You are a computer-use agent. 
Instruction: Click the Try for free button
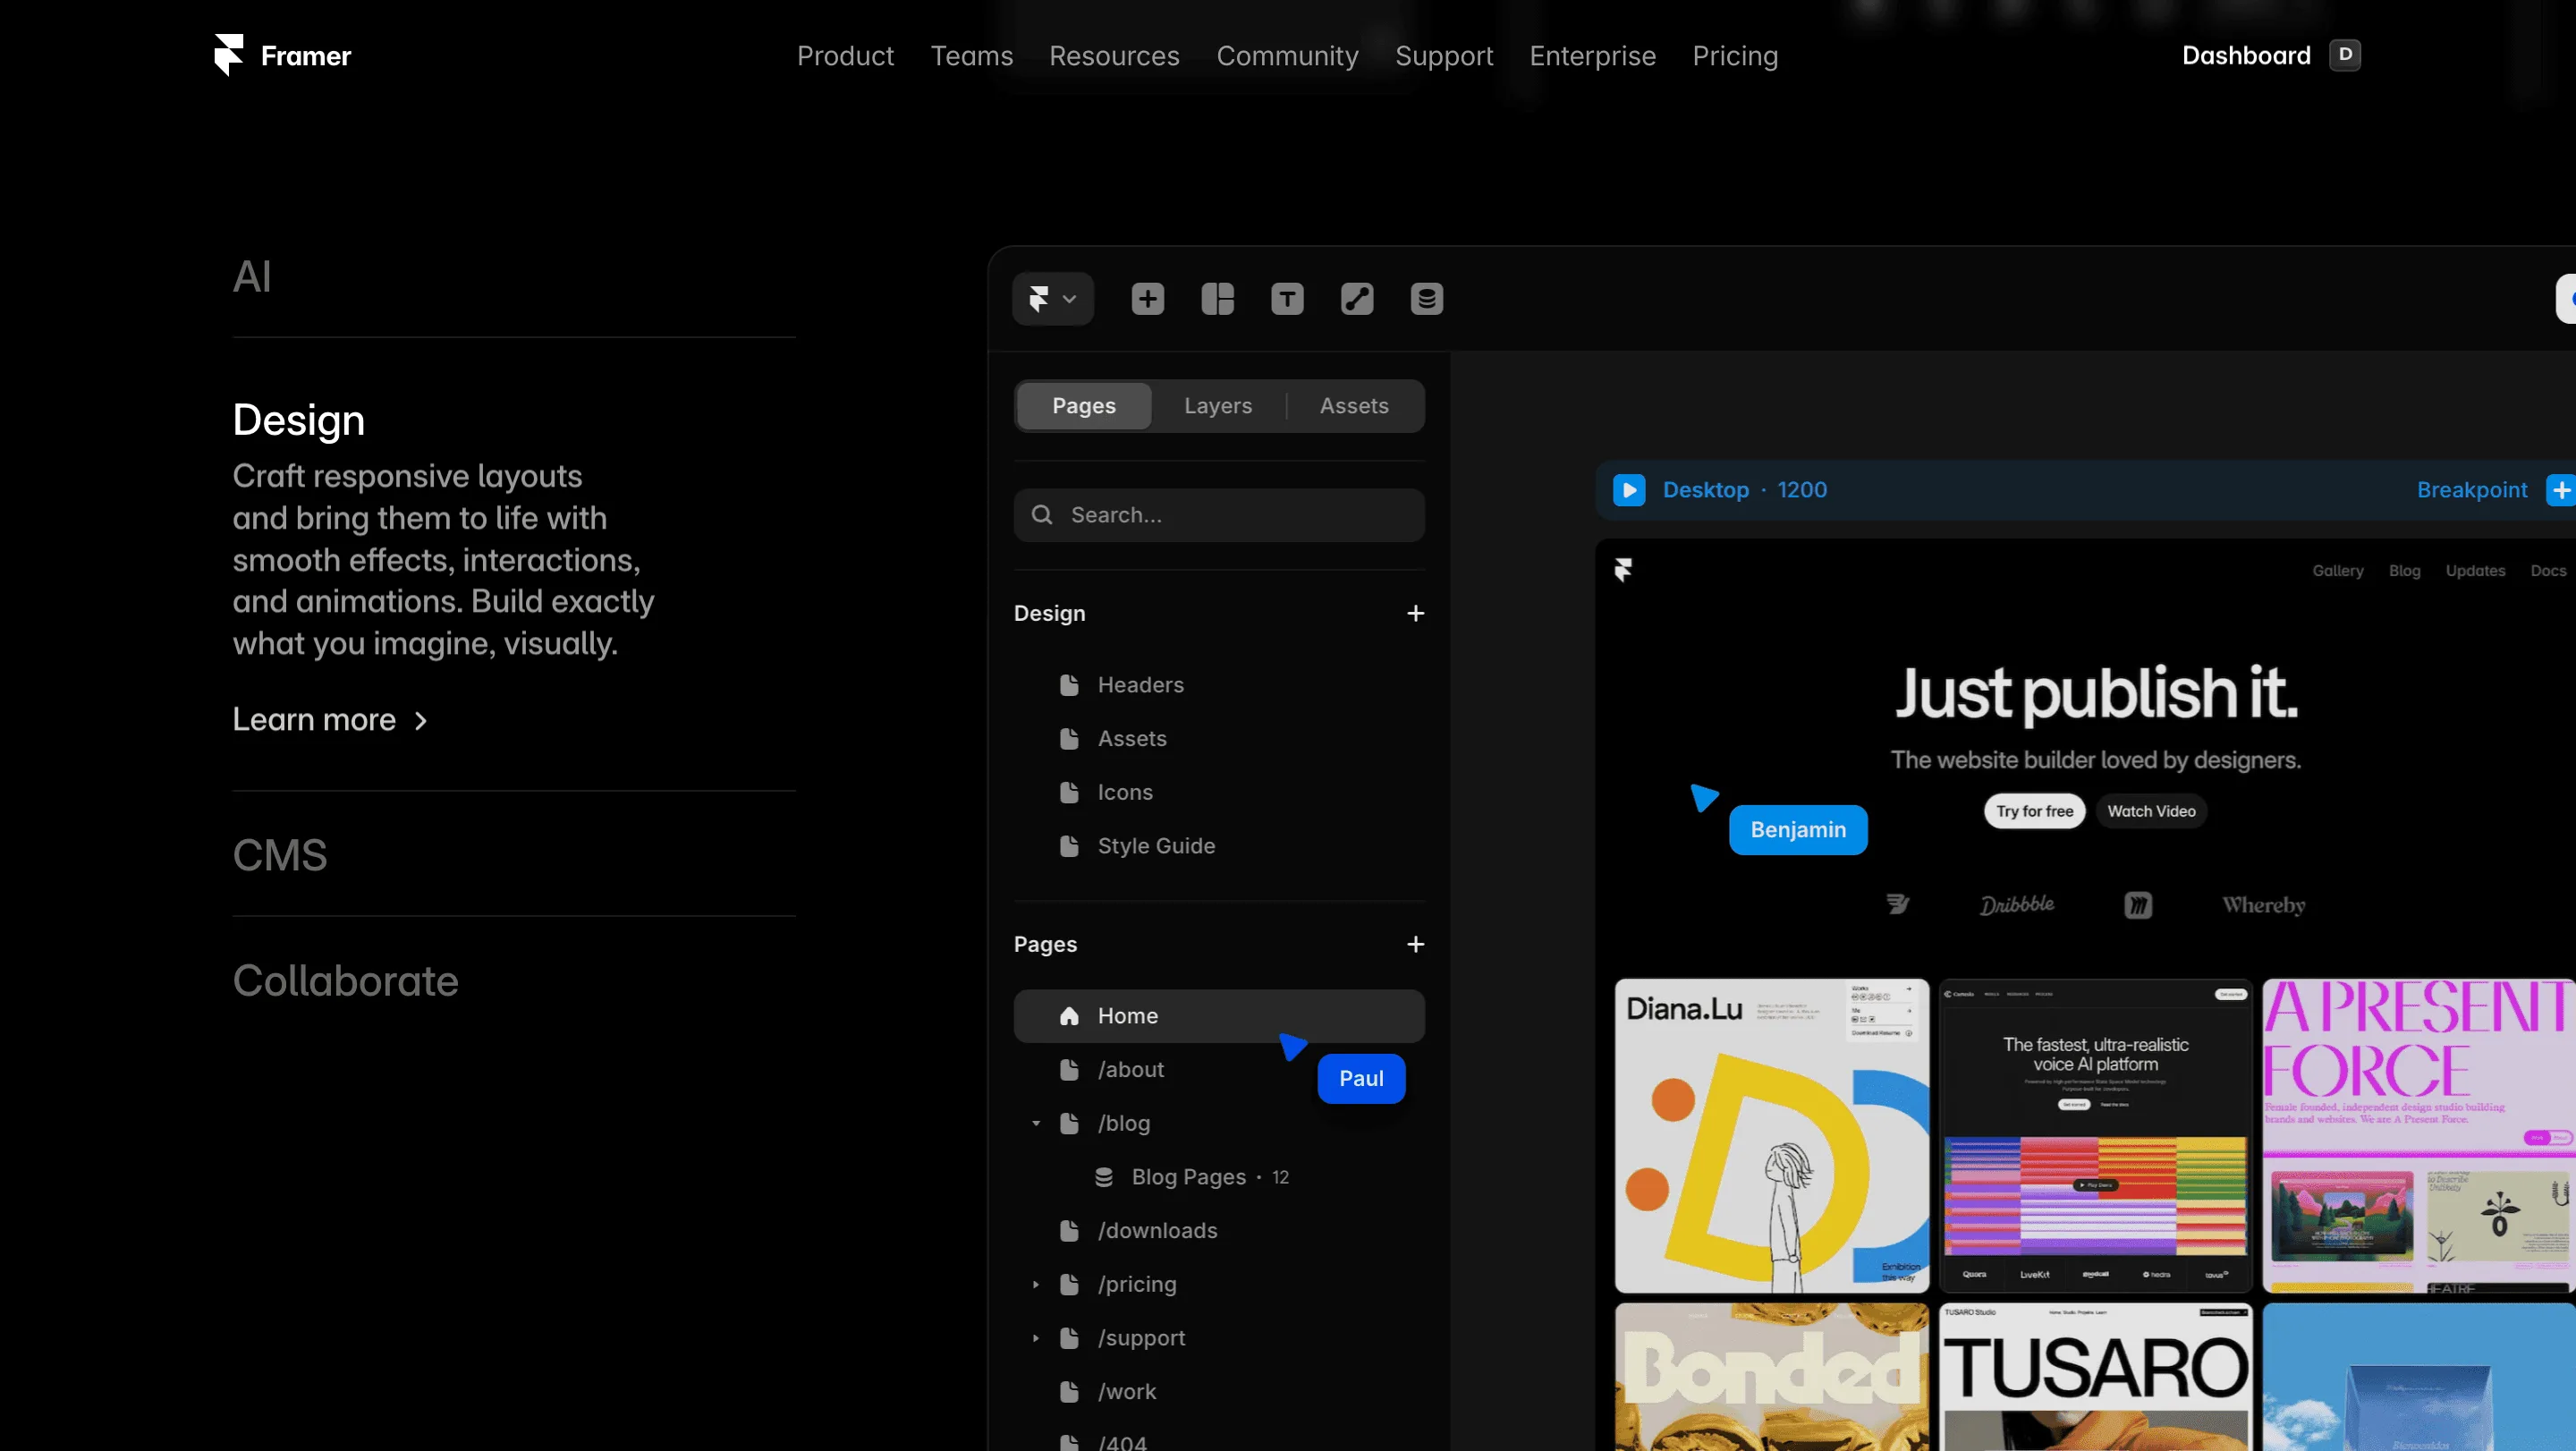pyautogui.click(x=2034, y=811)
